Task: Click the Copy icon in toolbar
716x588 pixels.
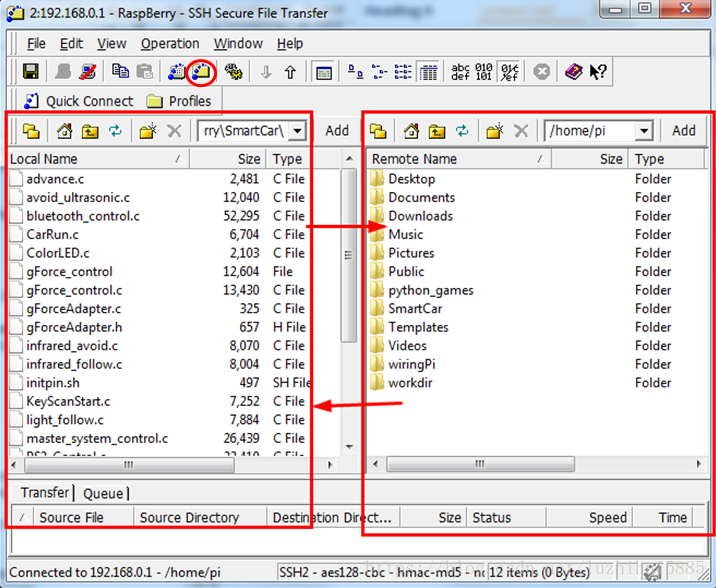Action: click(x=120, y=72)
